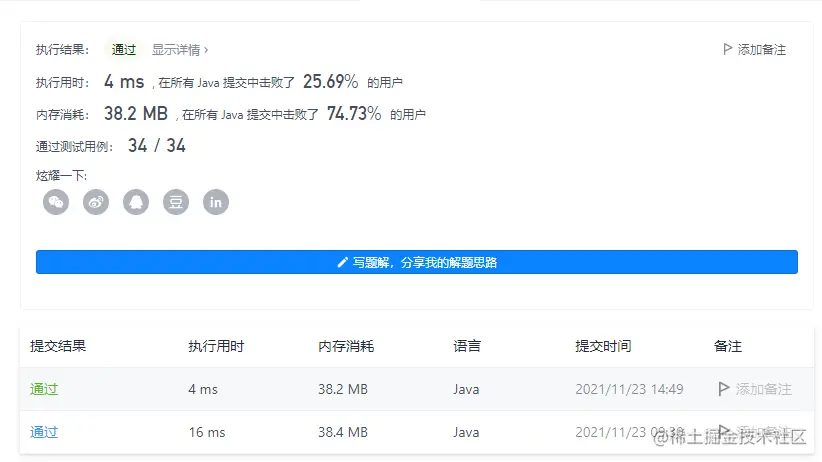822x462 pixels.
Task: Click the 34 / 34 test cases value
Action: click(157, 145)
